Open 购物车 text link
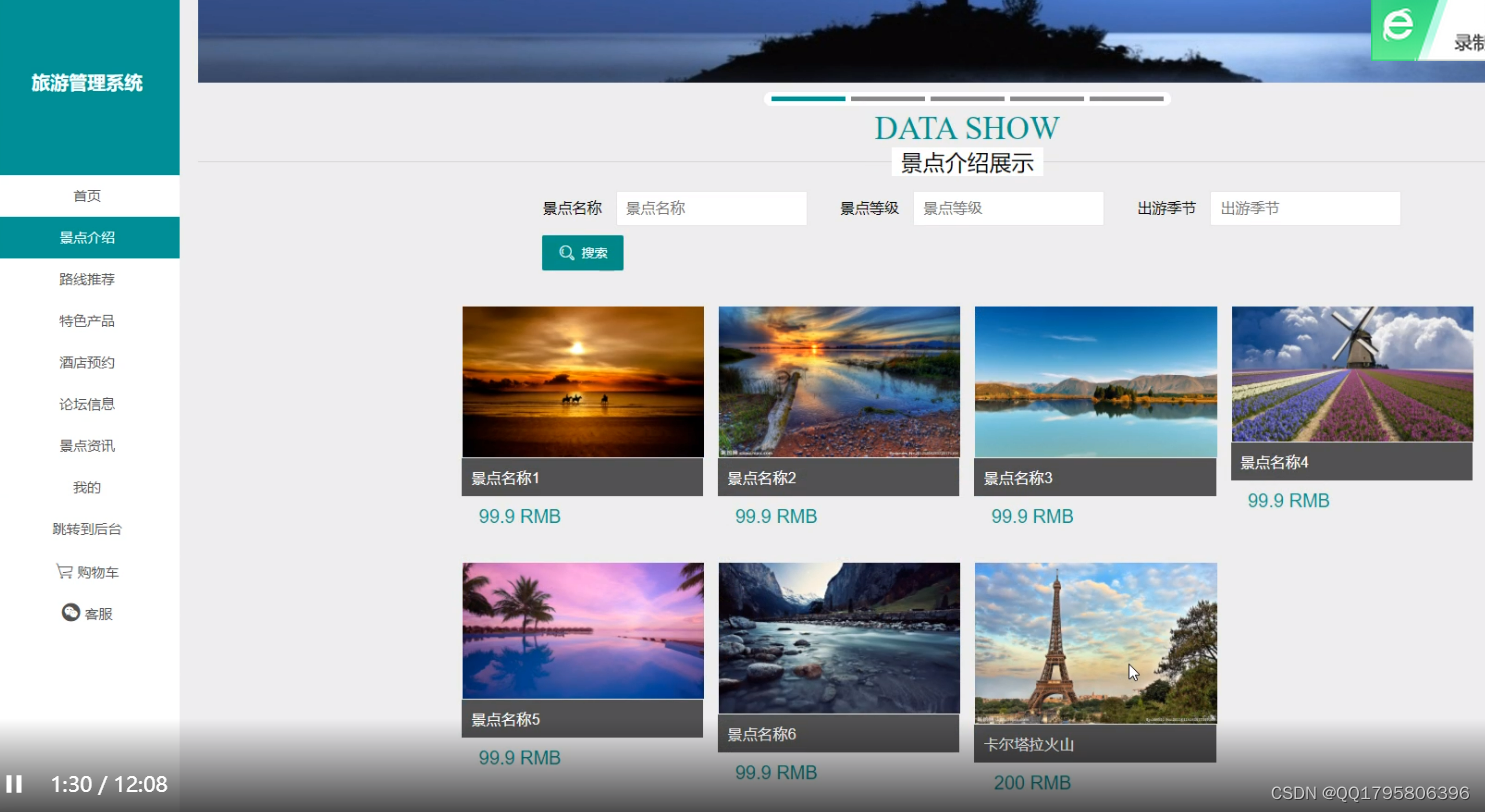Image resolution: width=1485 pixels, height=812 pixels. point(98,572)
